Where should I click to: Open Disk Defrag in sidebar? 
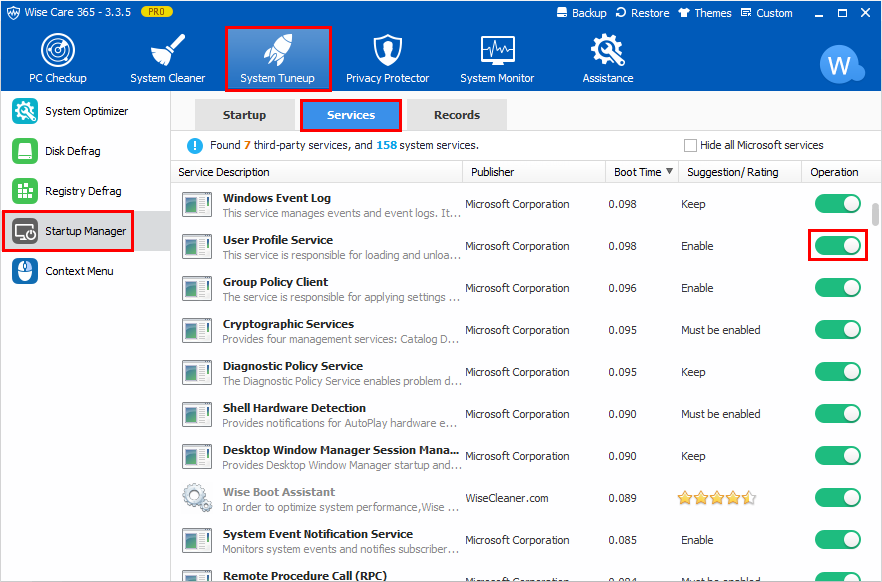(56, 151)
